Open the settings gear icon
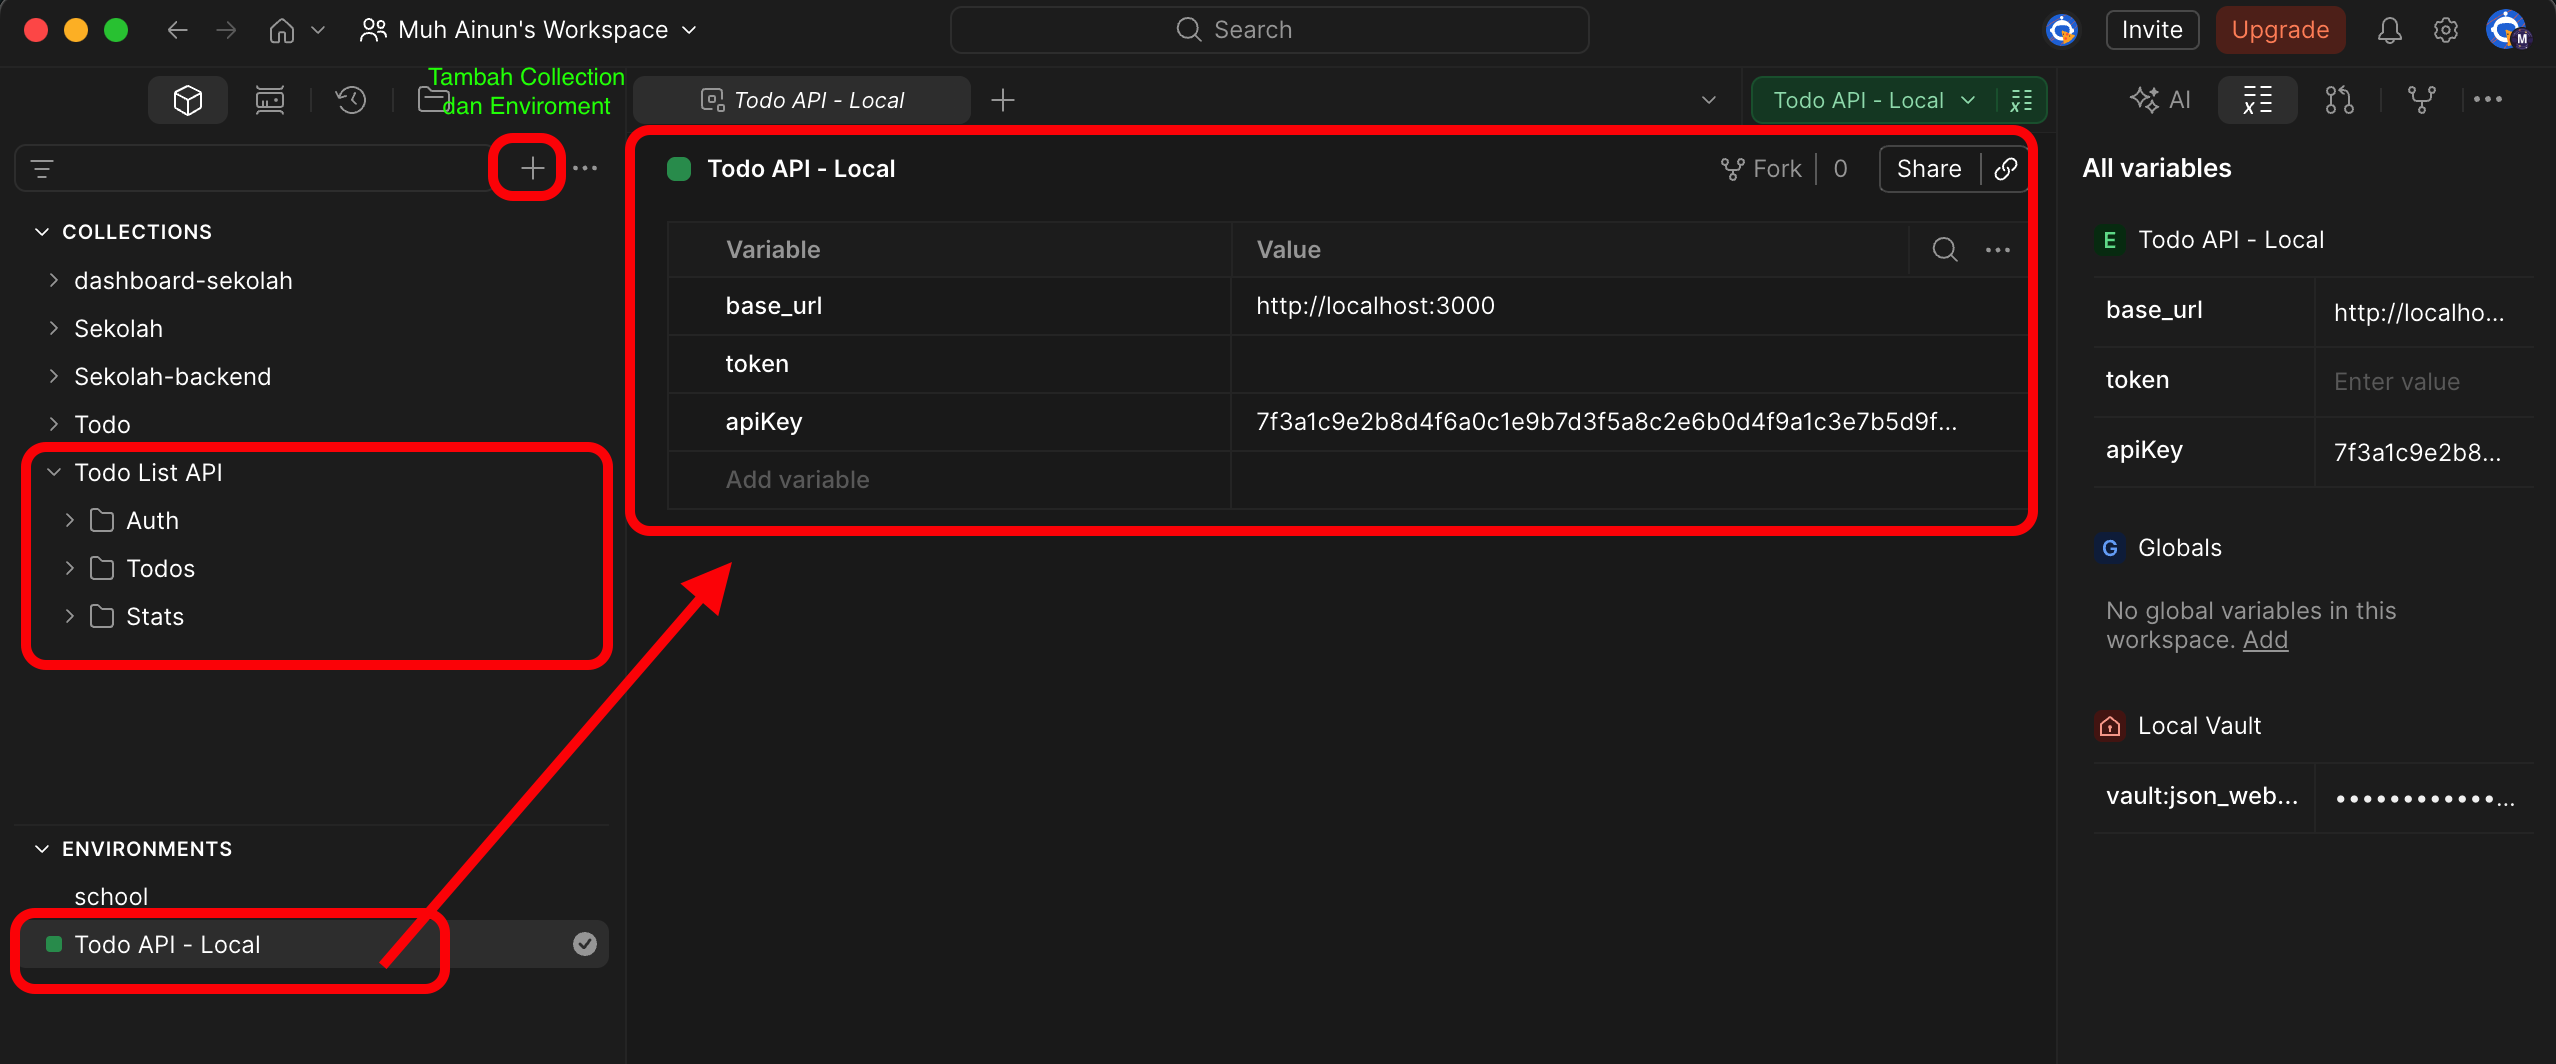The image size is (2556, 1064). click(2446, 30)
